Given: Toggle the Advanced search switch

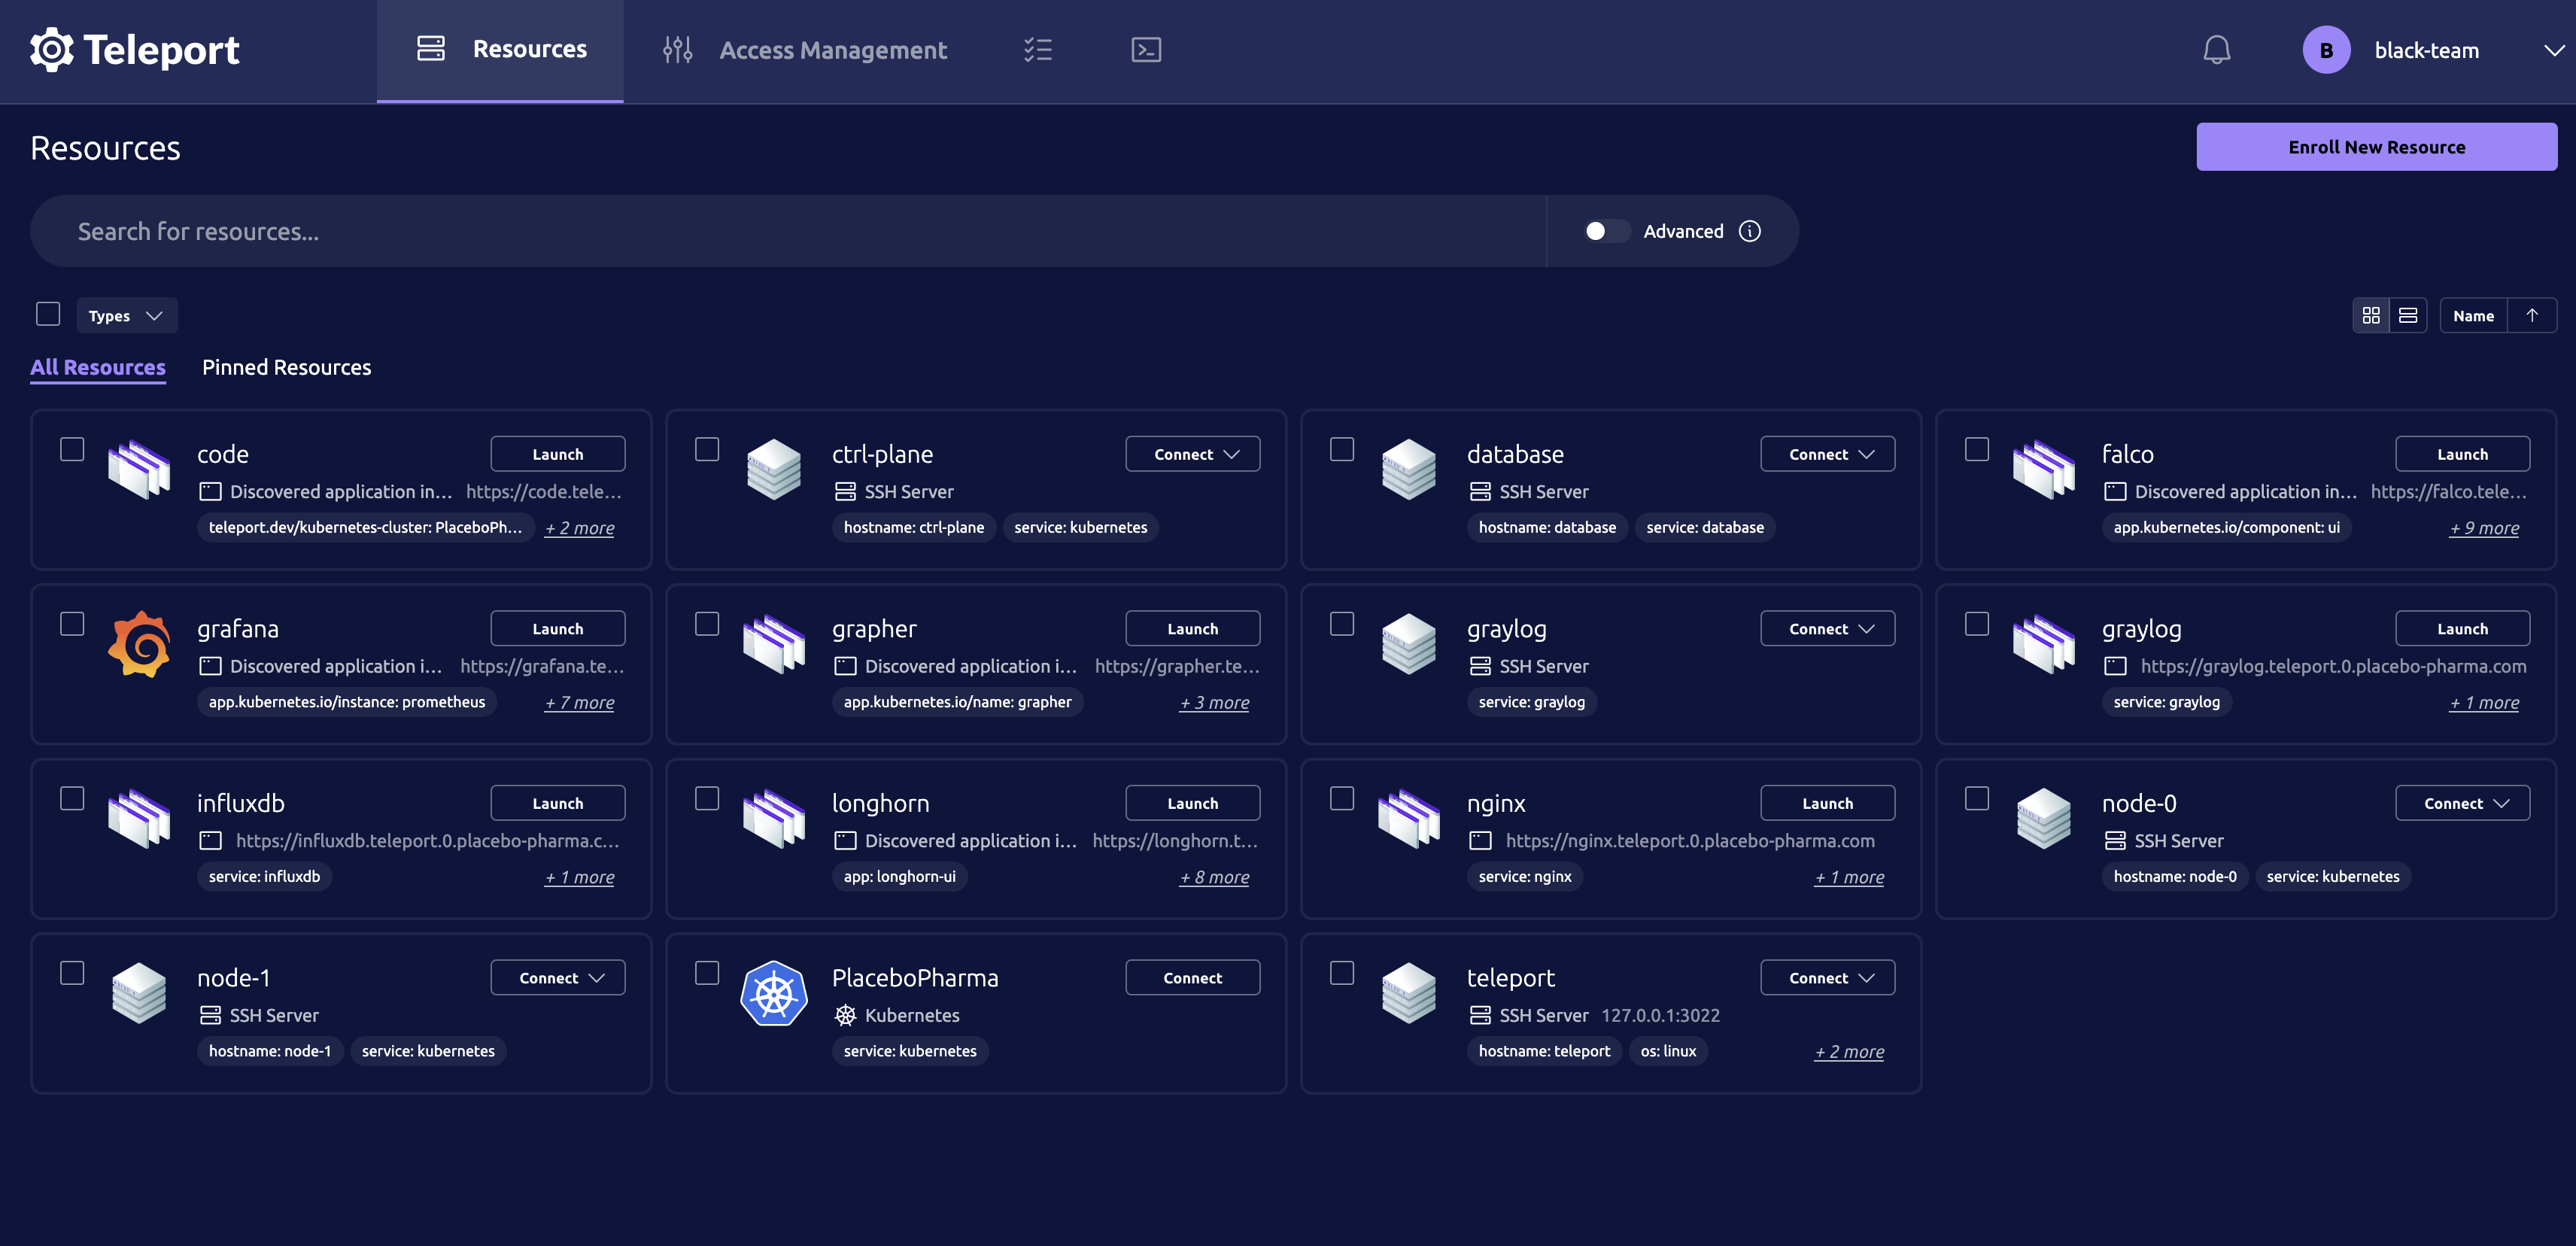Looking at the screenshot, I should (x=1606, y=231).
